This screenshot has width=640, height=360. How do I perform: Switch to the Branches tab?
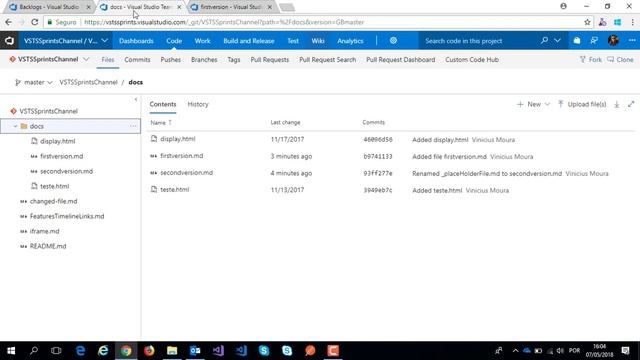(x=204, y=60)
